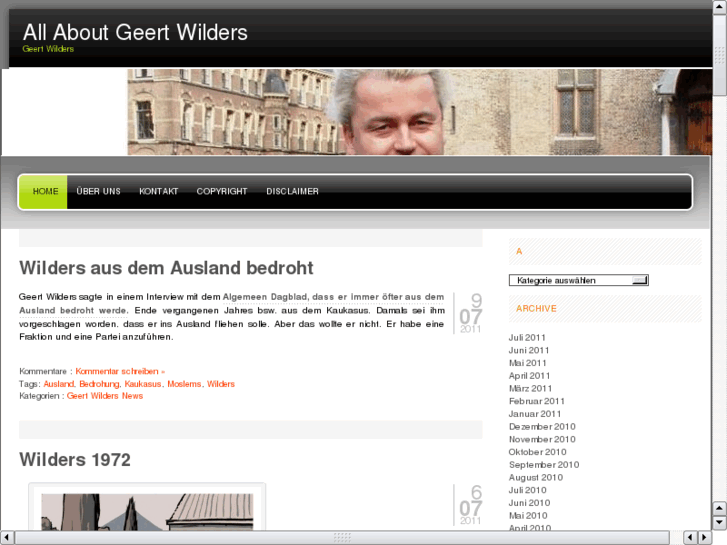The height and width of the screenshot is (545, 727).
Task: Select the Ausland tag
Action: tap(58, 384)
